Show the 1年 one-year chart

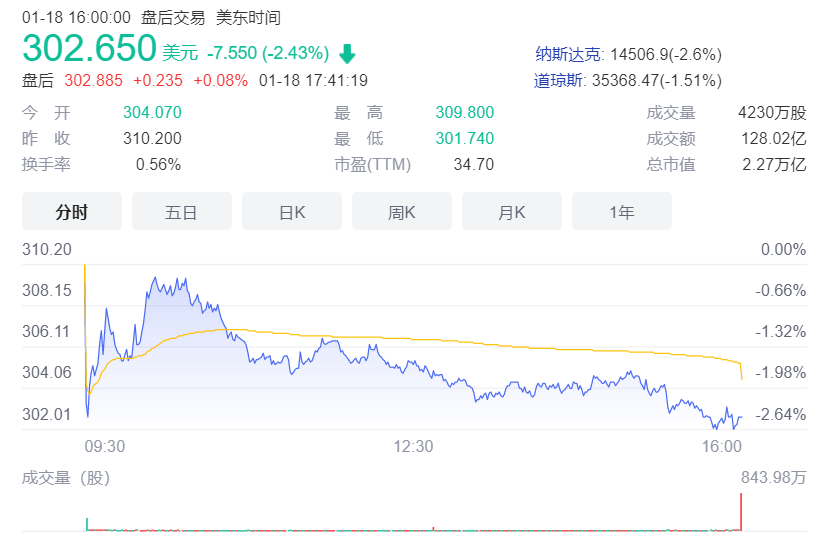click(621, 212)
